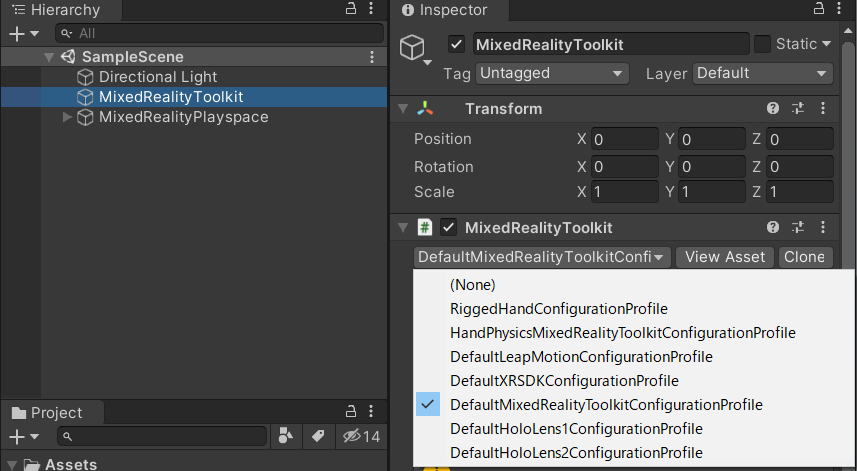Open Transform help reference

point(773,108)
